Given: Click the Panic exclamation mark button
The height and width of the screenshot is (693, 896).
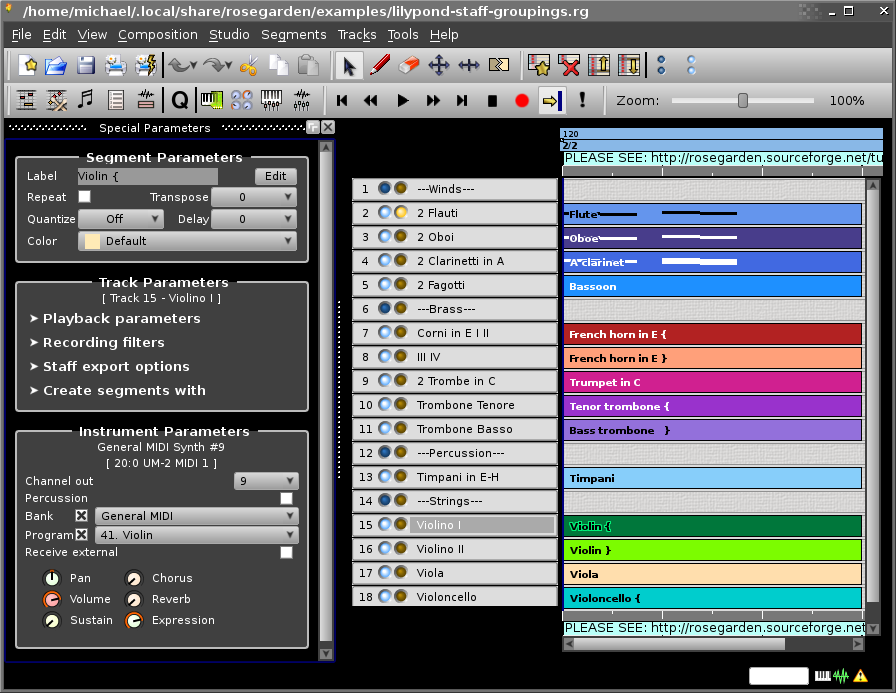Looking at the screenshot, I should point(582,100).
